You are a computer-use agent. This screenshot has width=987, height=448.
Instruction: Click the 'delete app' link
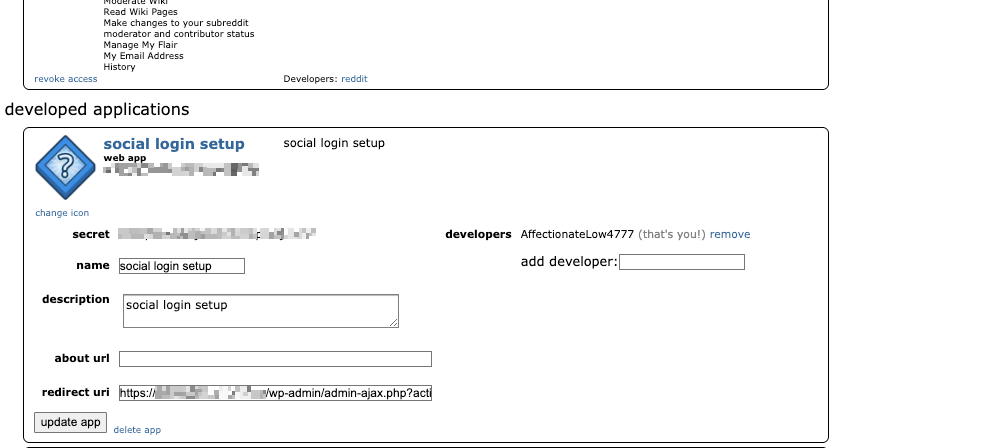tap(137, 430)
